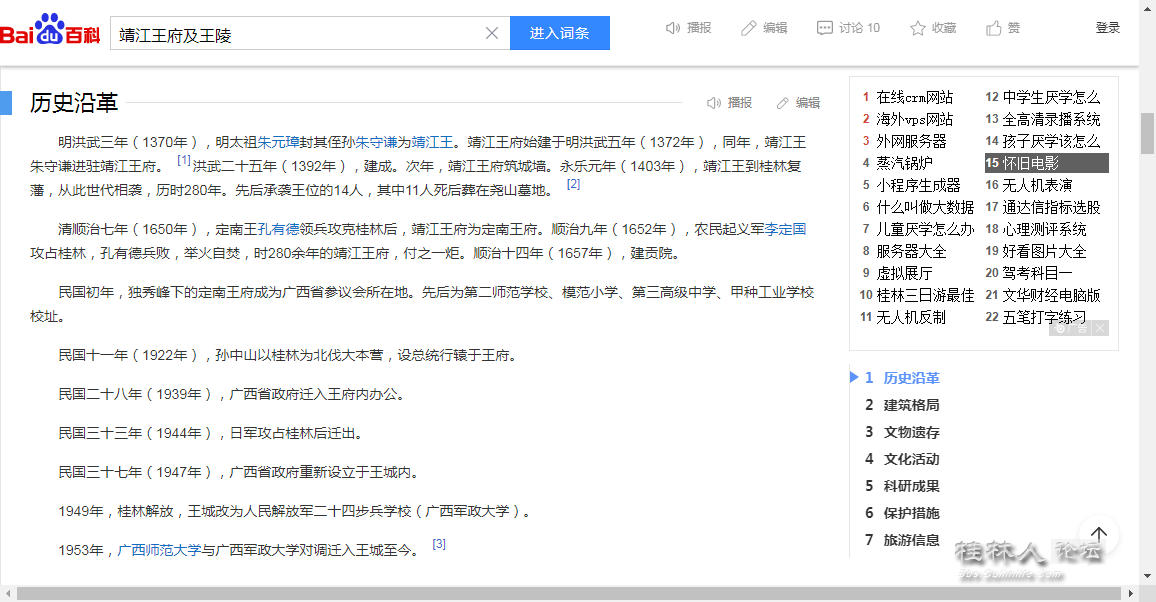The height and width of the screenshot is (602, 1156).
Task: Click the top toolbar 编辑 pencil icon
Action: 748,28
